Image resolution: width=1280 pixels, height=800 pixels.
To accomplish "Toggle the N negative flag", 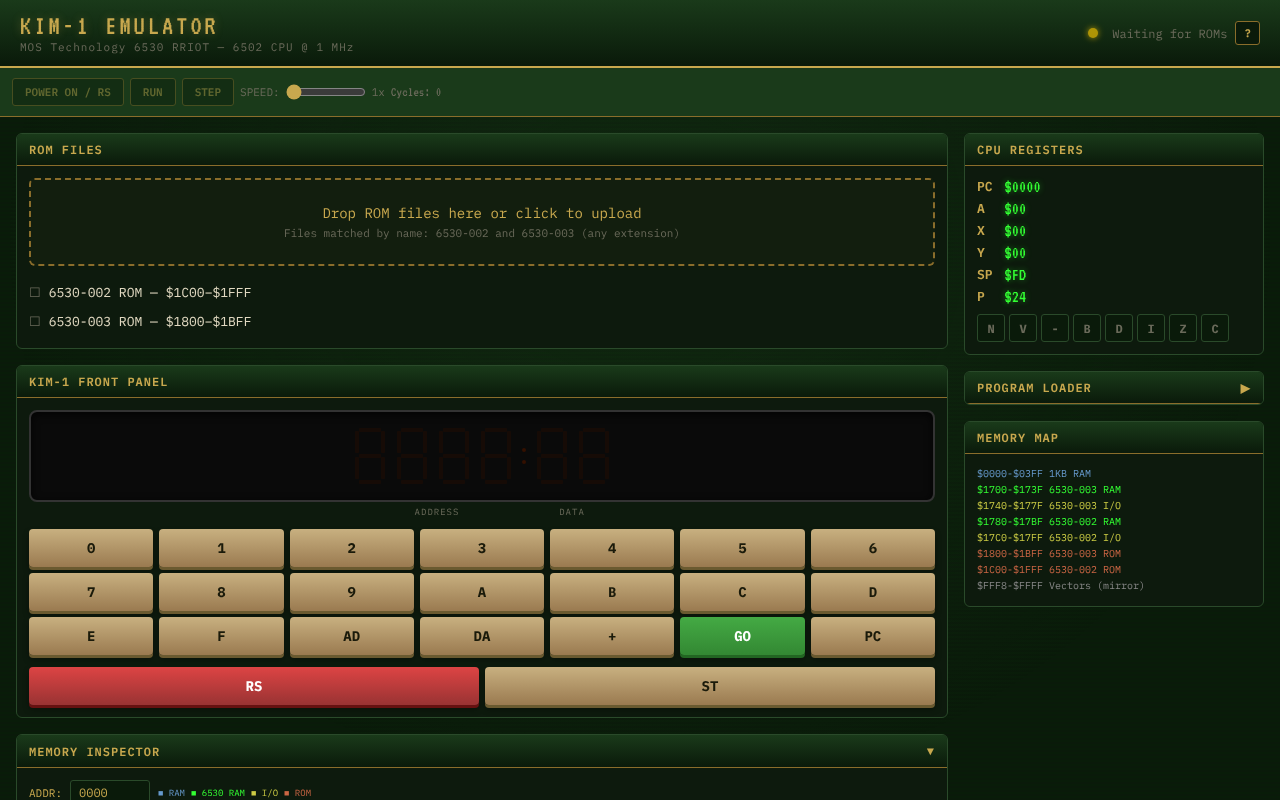I will click(x=990, y=329).
